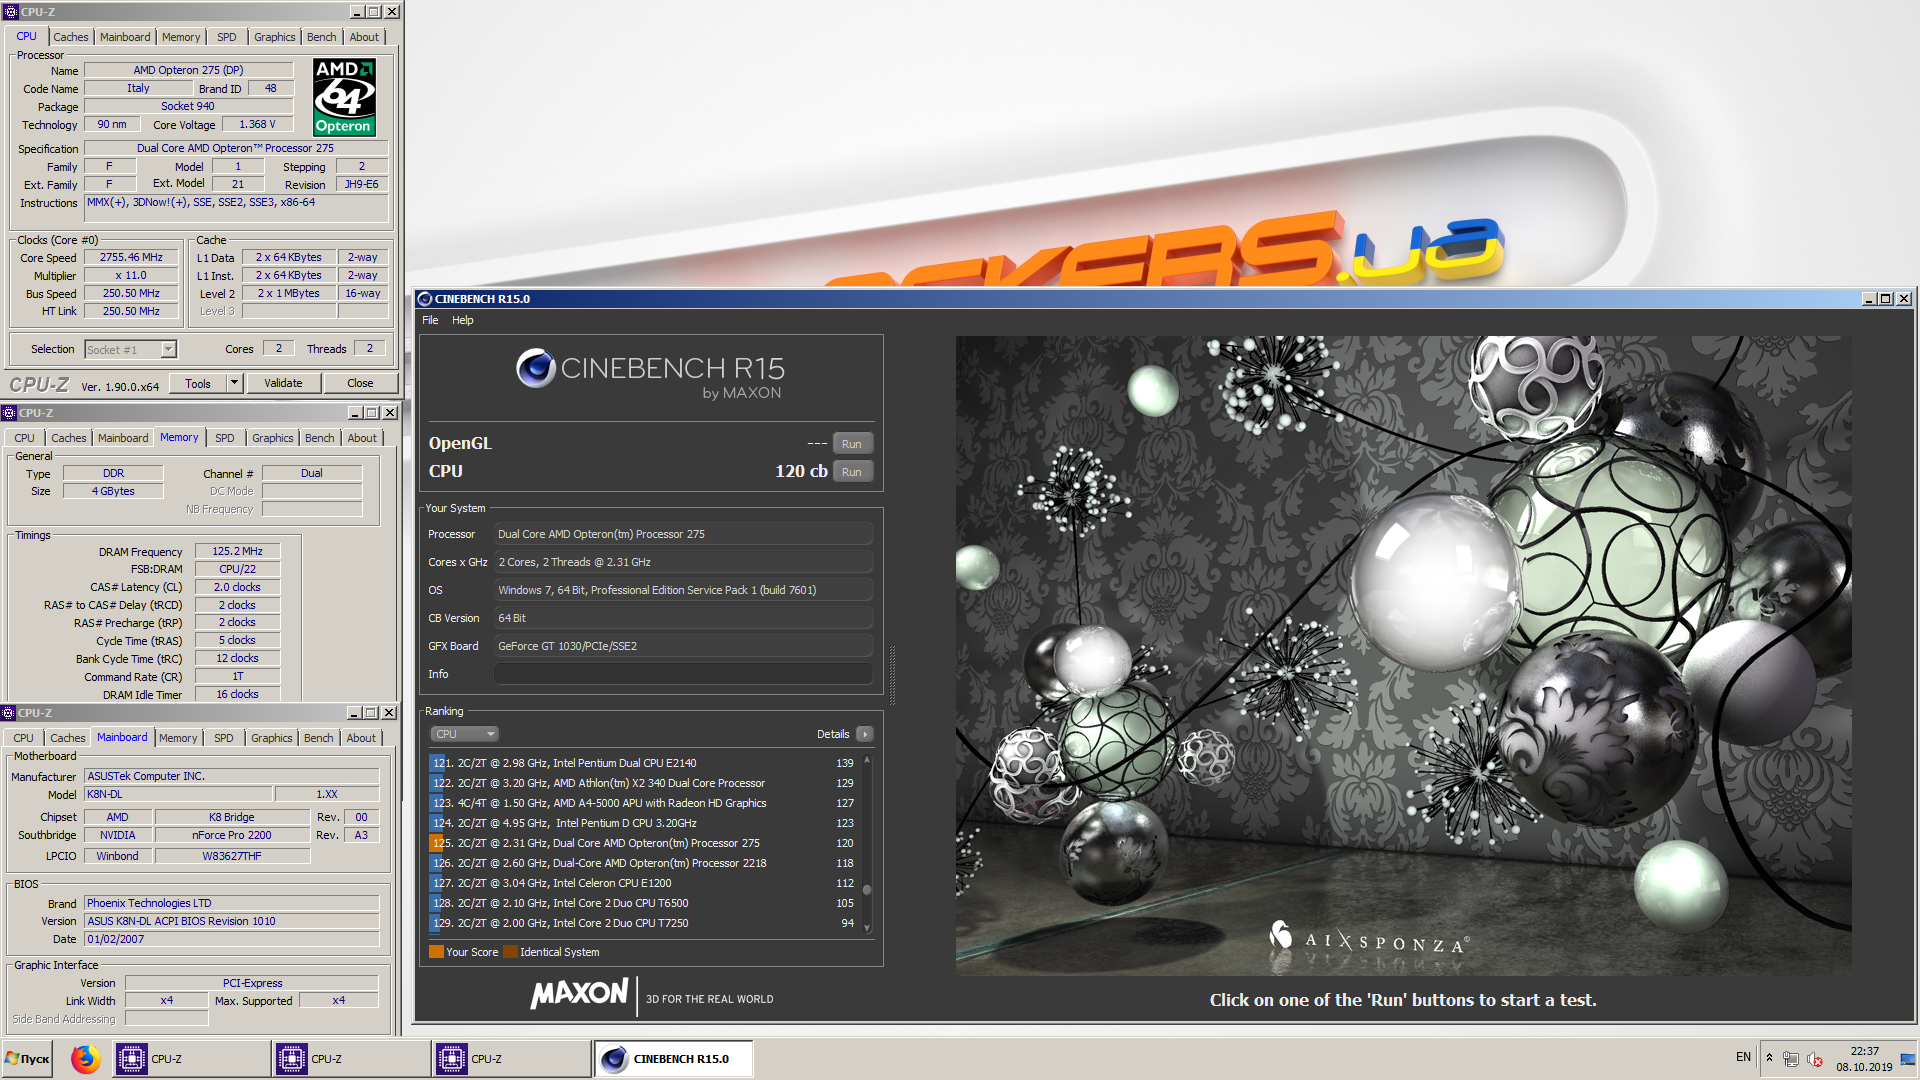Screen dimensions: 1920x1080
Task: Click the Cores x GHz value field
Action: [x=683, y=562]
